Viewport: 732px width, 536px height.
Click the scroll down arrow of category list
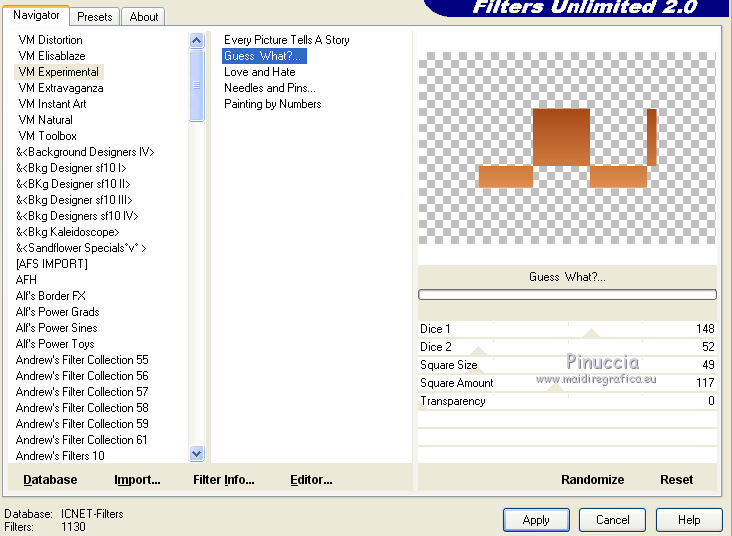click(x=197, y=453)
